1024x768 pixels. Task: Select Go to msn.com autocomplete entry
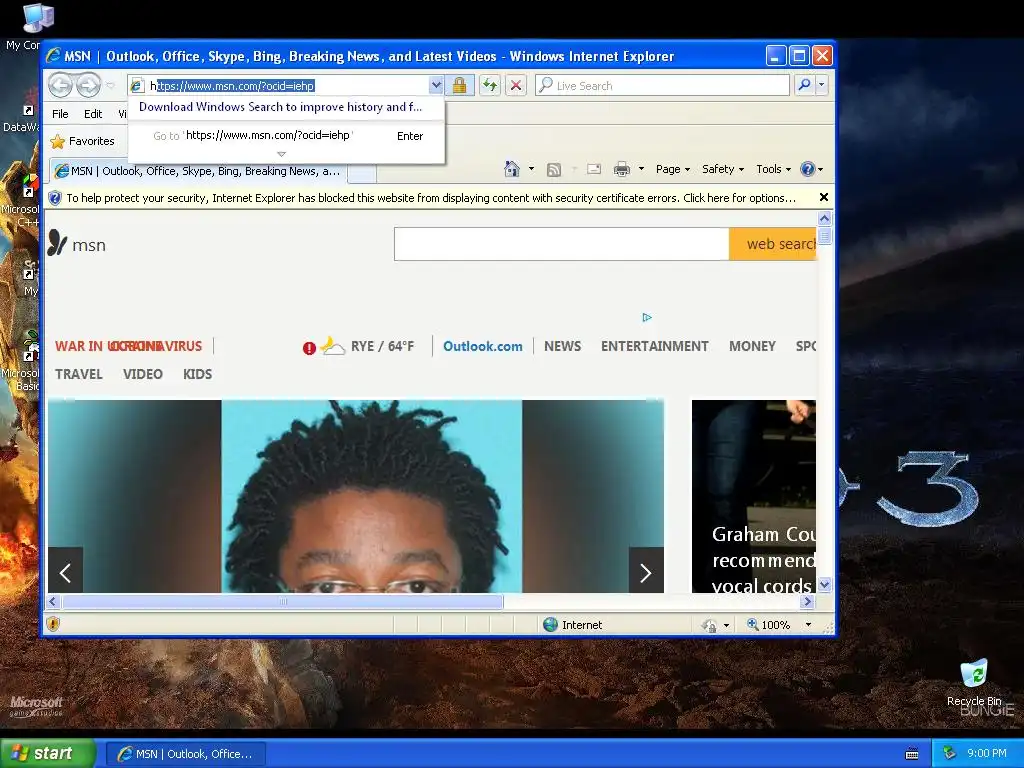click(x=286, y=135)
